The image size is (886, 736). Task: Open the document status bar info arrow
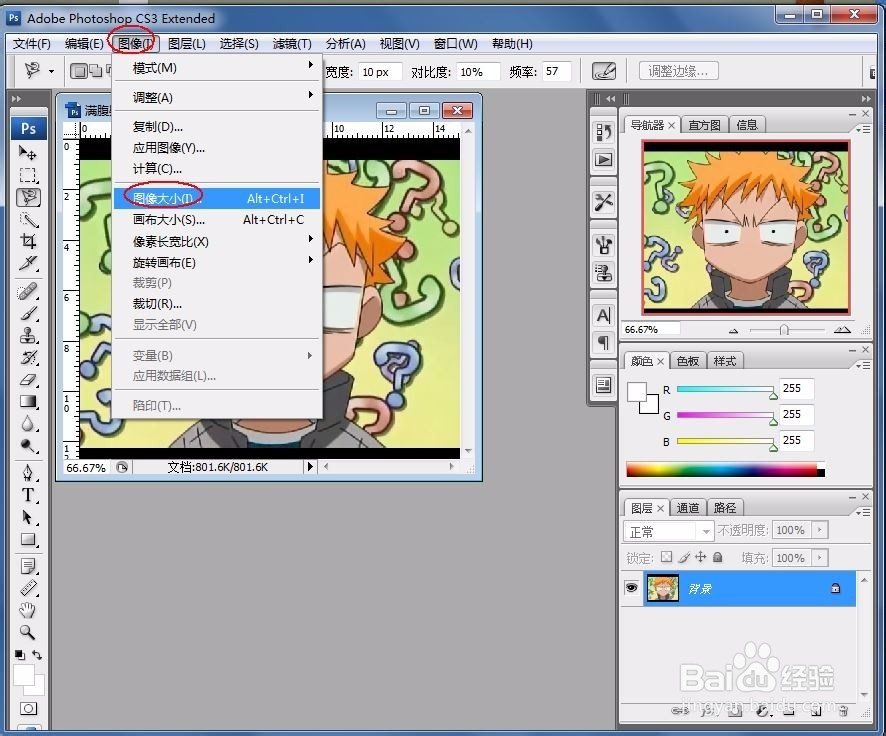[310, 467]
